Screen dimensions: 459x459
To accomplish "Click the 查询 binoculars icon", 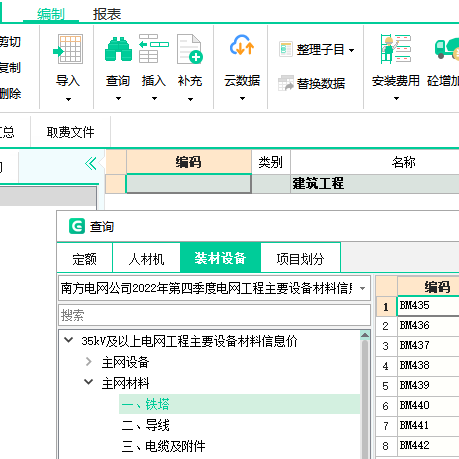I will tap(118, 49).
